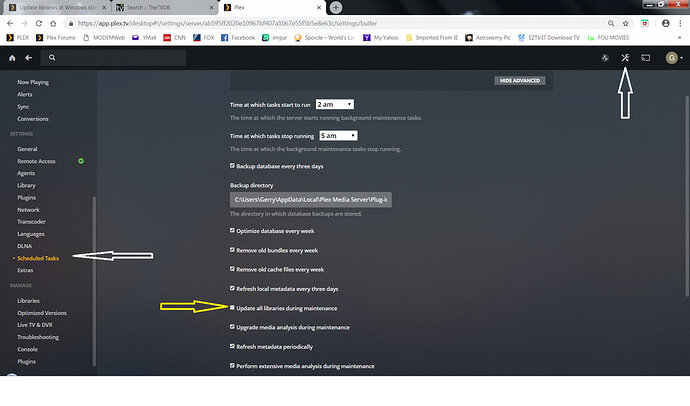Image resolution: width=690 pixels, height=406 pixels.
Task: Click the HIDE ADVANCED button
Action: click(520, 80)
